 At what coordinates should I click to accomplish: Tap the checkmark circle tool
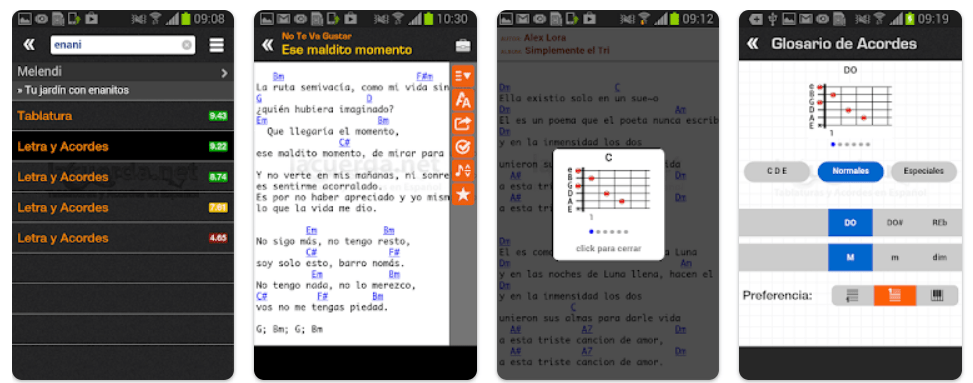pyautogui.click(x=462, y=146)
